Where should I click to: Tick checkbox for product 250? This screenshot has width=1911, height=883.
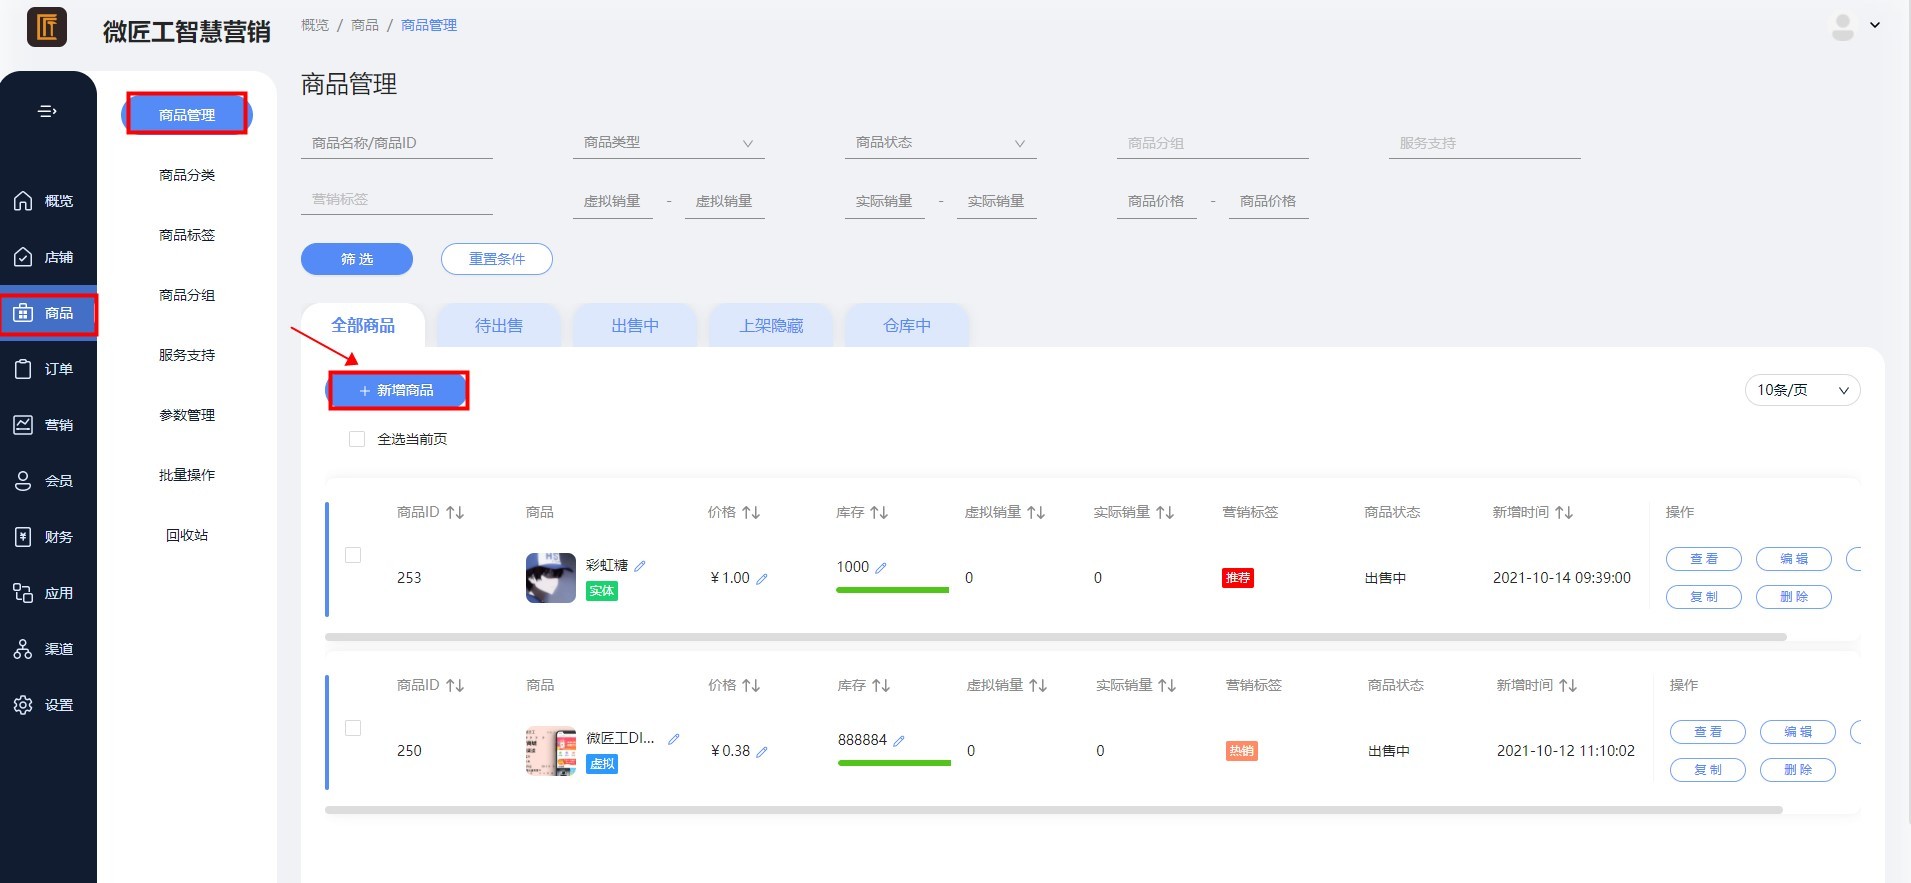coord(353,728)
